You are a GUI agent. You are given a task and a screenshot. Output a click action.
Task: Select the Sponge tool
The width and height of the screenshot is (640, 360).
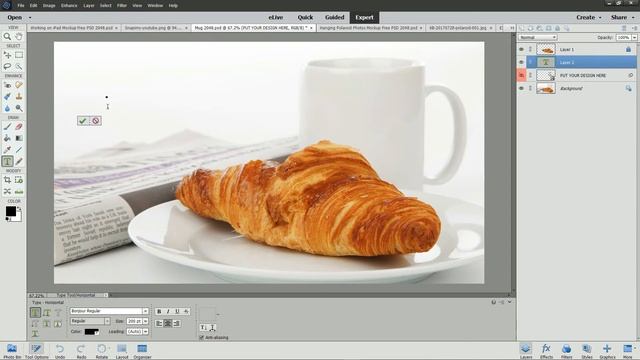19,108
